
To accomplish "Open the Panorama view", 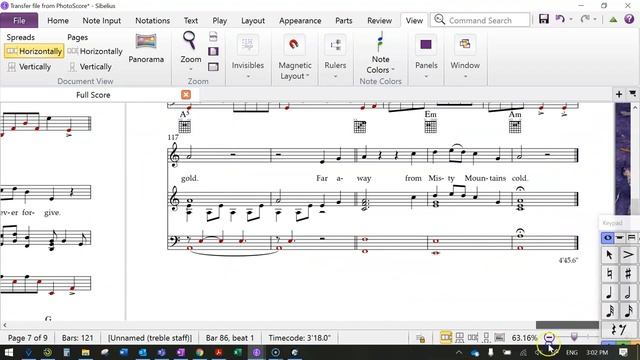I will [x=146, y=48].
